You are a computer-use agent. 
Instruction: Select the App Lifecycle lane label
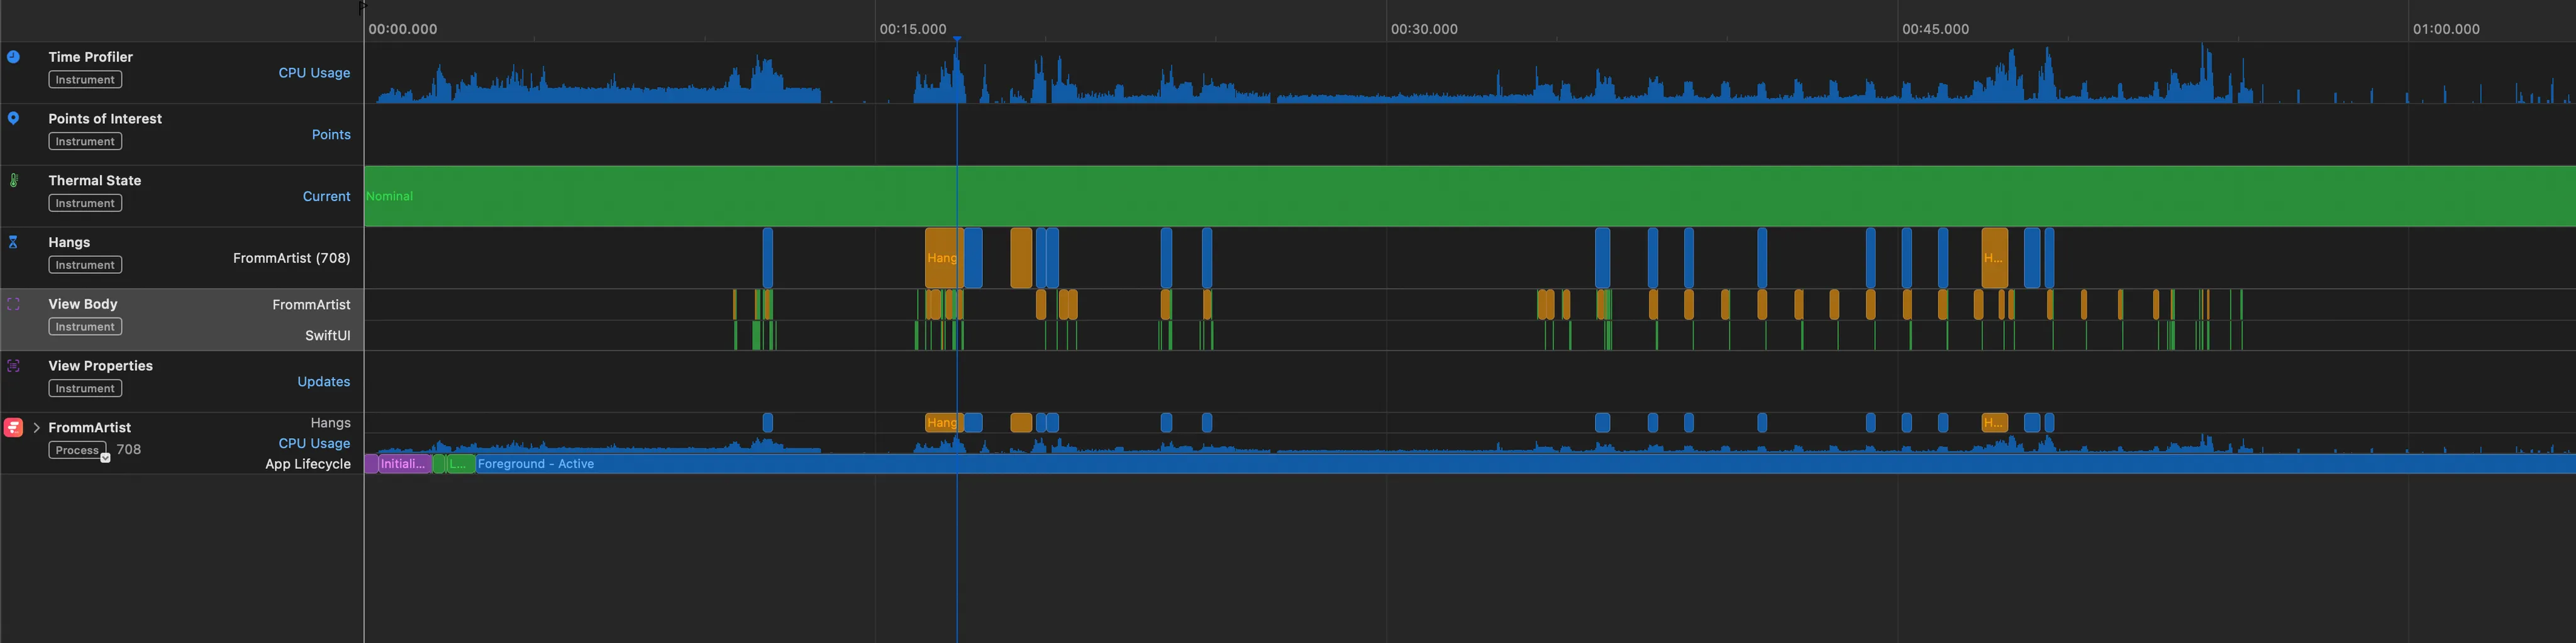click(x=308, y=464)
